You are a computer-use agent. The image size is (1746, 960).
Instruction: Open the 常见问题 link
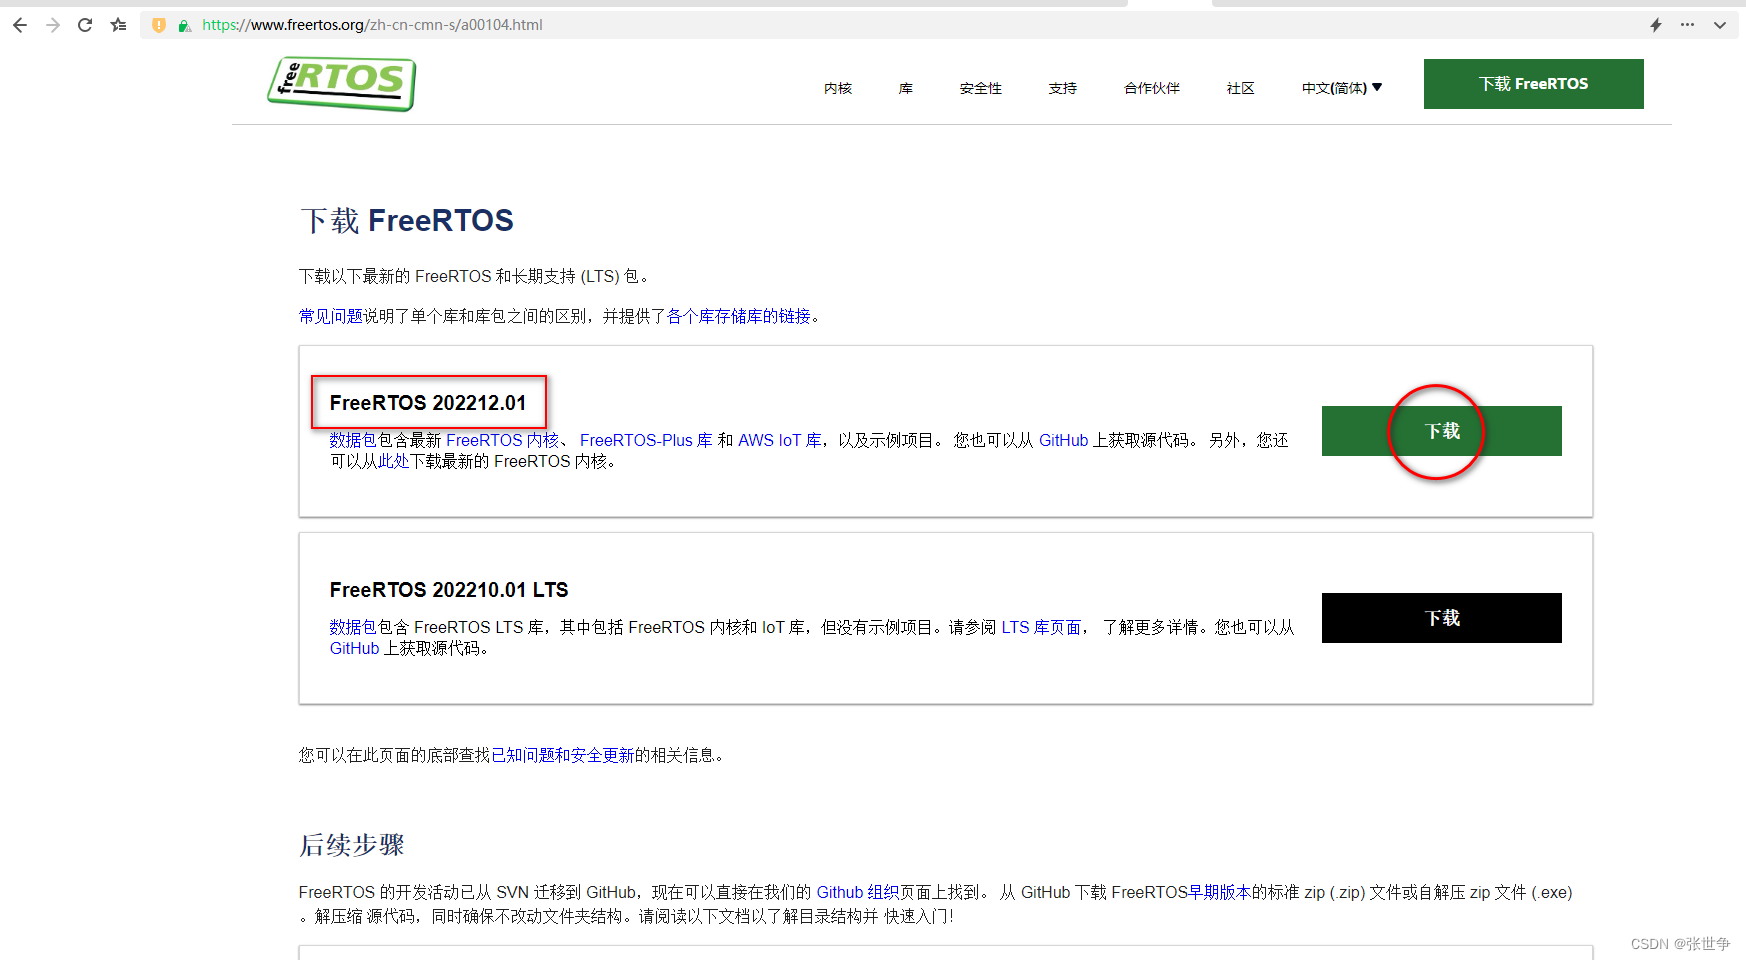coord(331,316)
